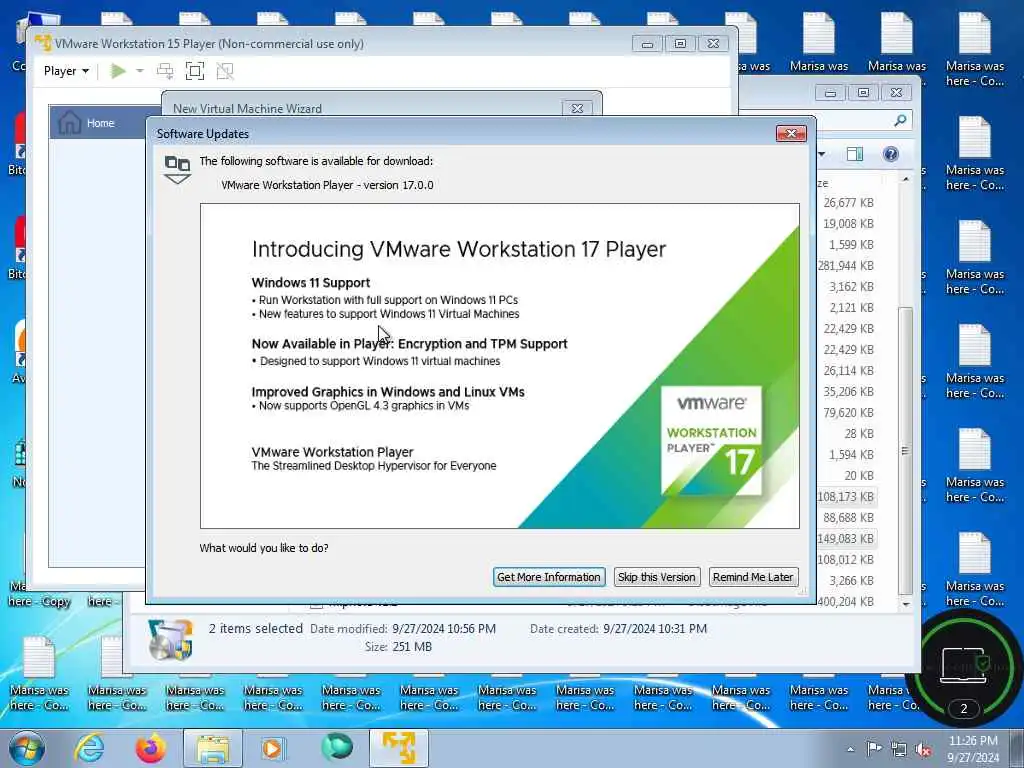Click the Explorer search magnifier icon

tap(900, 120)
